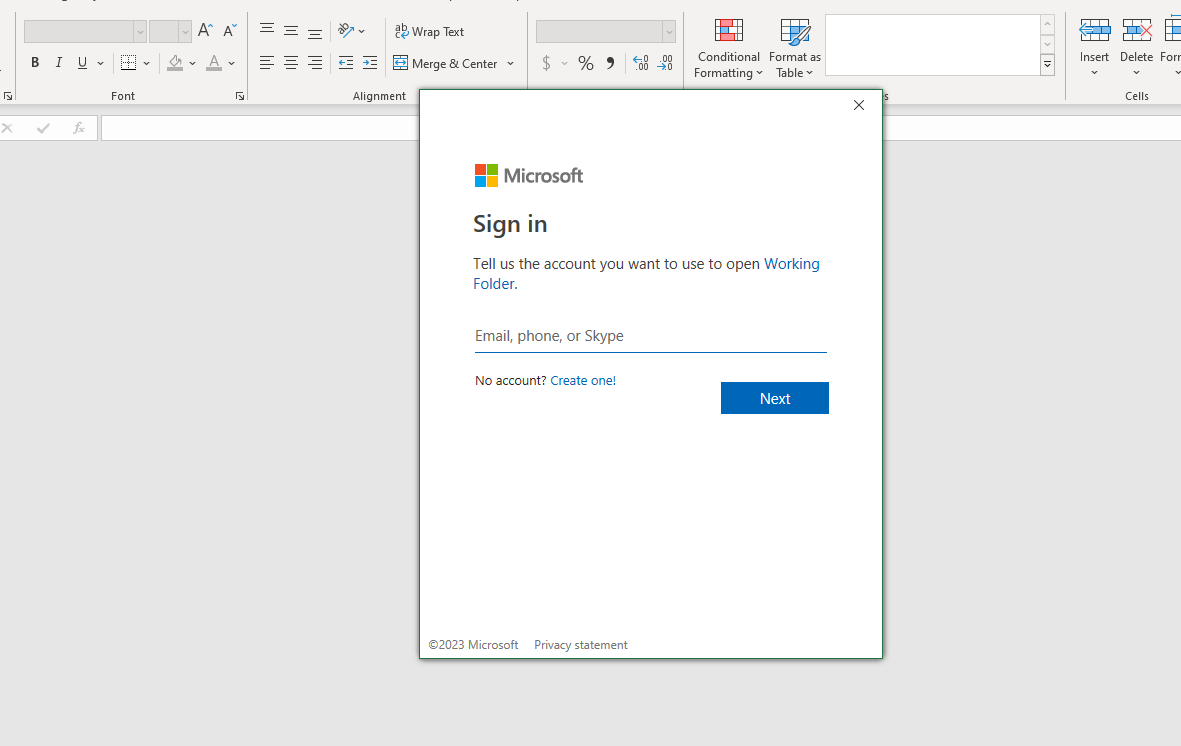This screenshot has height=746, width=1181.
Task: Click Merge & Center button
Action: 445,63
